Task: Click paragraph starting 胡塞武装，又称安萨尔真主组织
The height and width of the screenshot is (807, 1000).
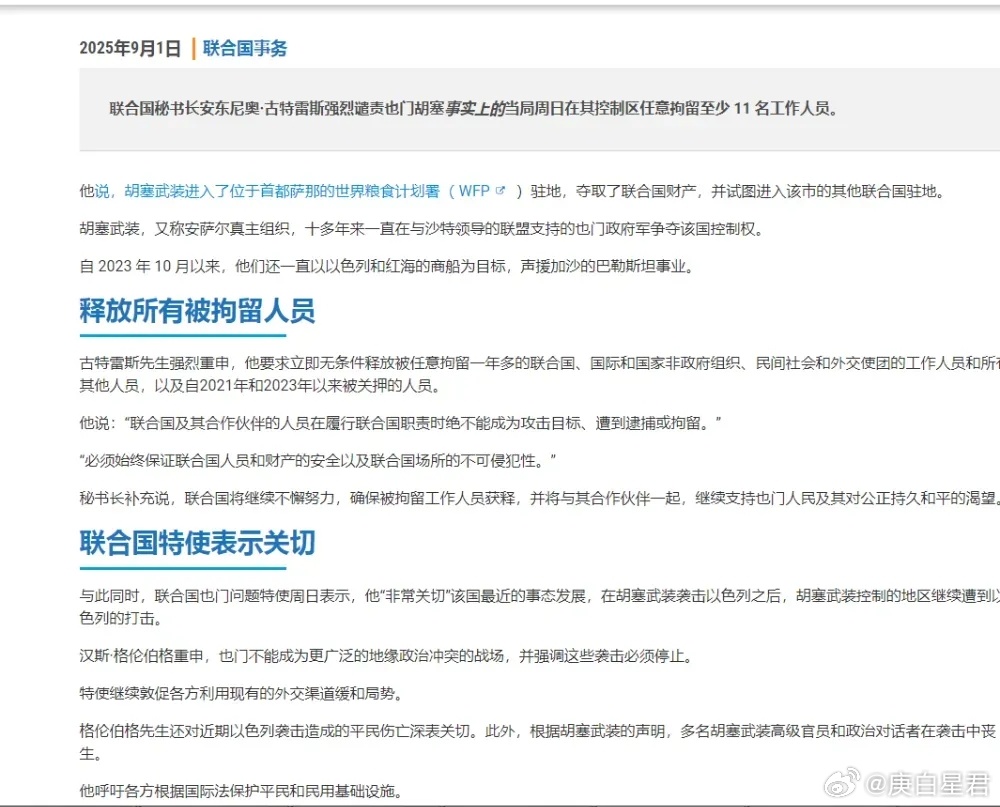Action: pos(422,228)
